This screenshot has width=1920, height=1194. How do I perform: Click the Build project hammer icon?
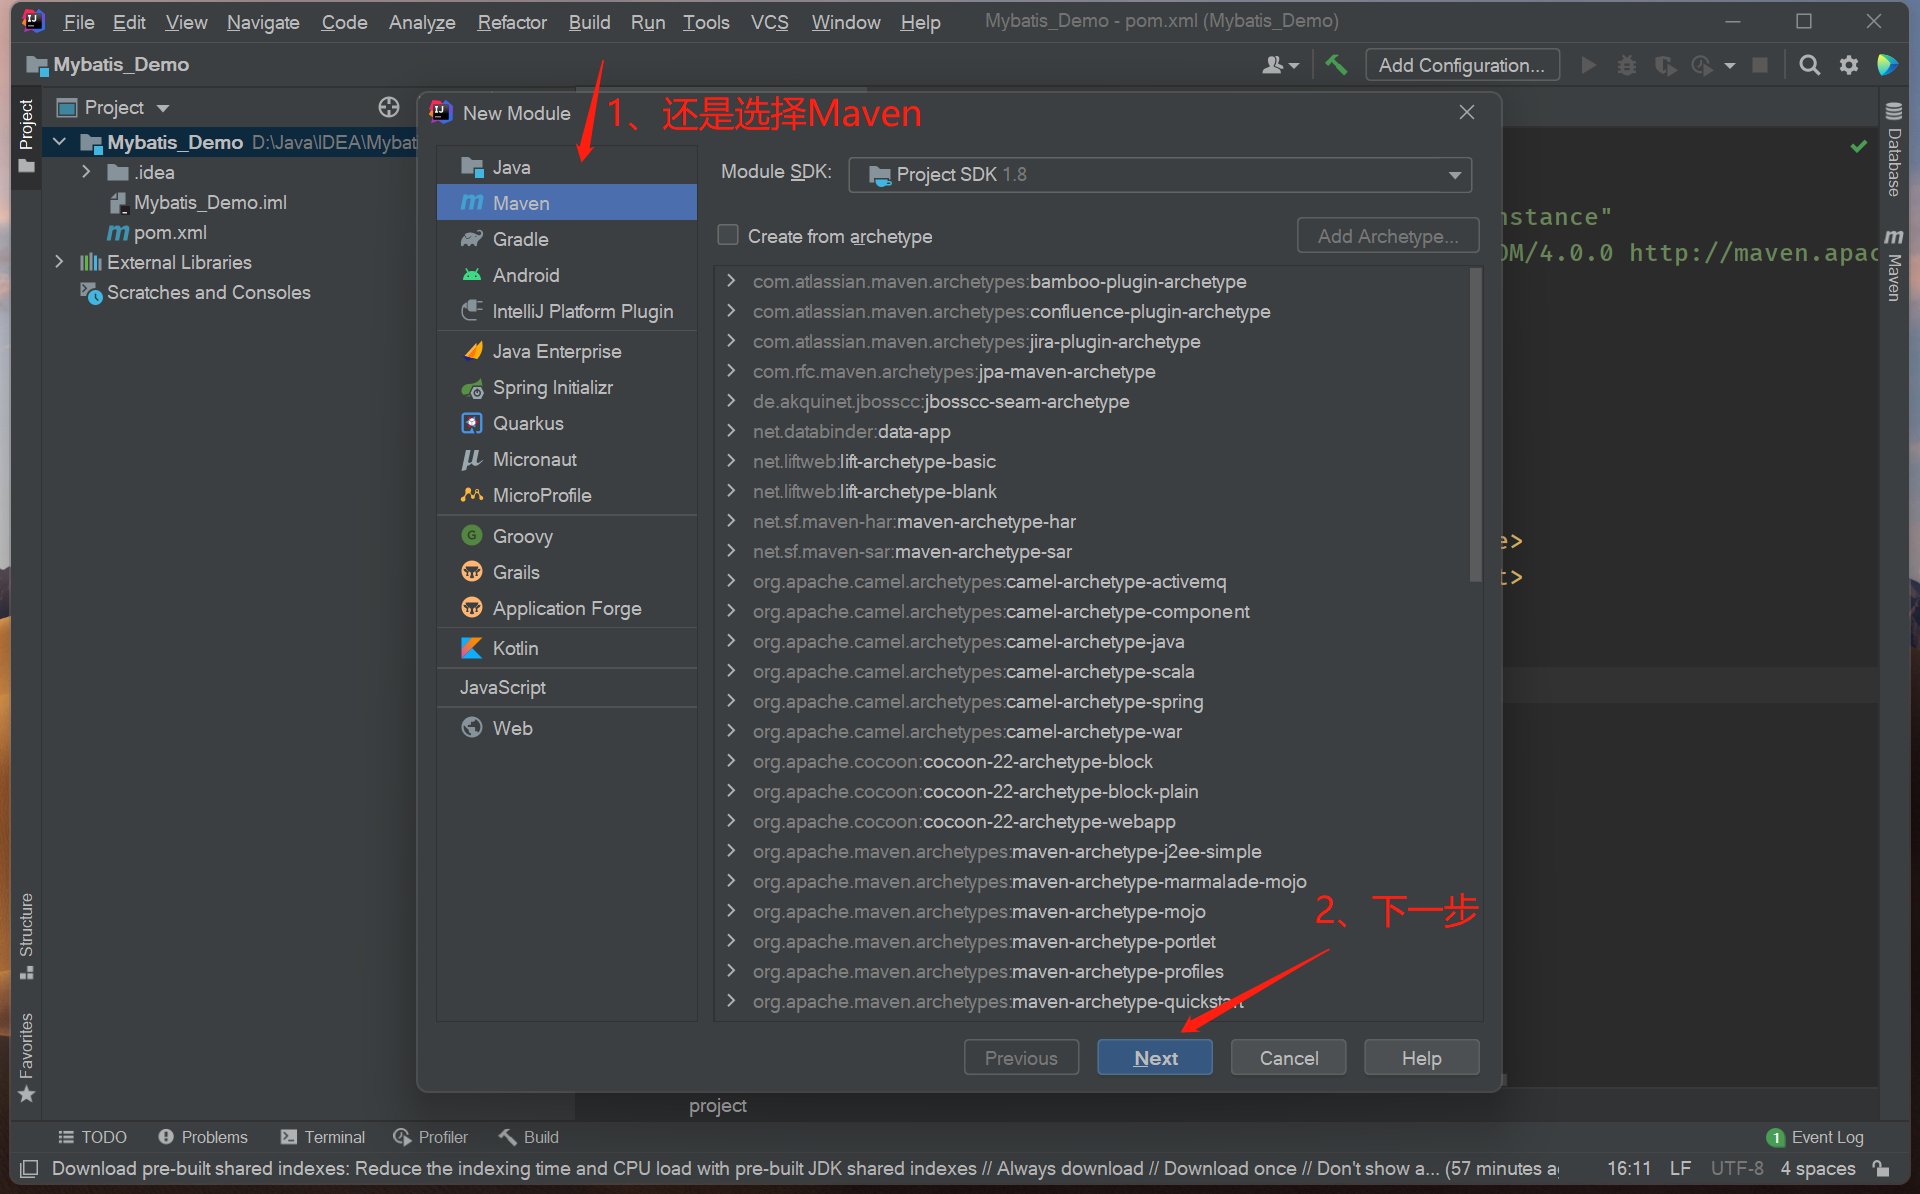click(x=1336, y=65)
